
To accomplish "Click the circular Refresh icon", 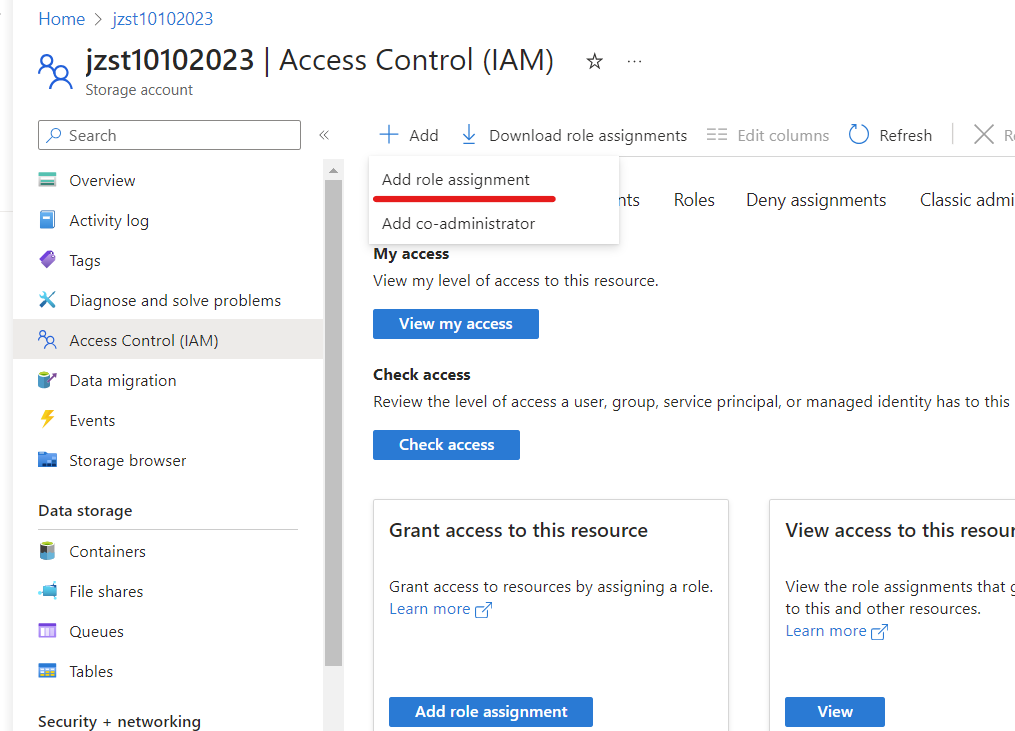I will (858, 135).
